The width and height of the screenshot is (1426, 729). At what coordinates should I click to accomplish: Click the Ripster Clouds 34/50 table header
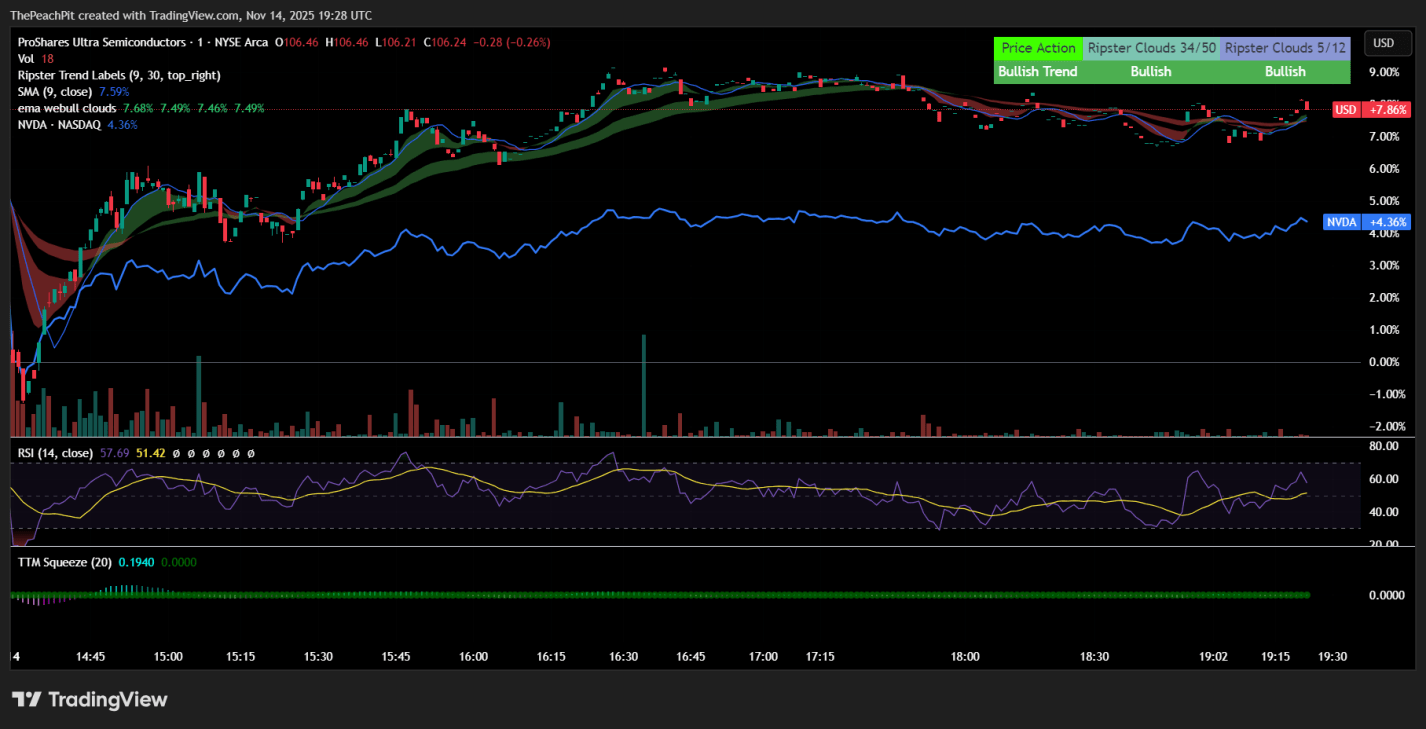[1151, 48]
